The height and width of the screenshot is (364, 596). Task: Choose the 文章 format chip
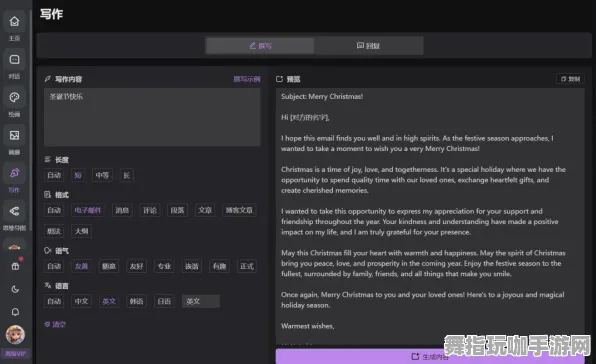(205, 210)
